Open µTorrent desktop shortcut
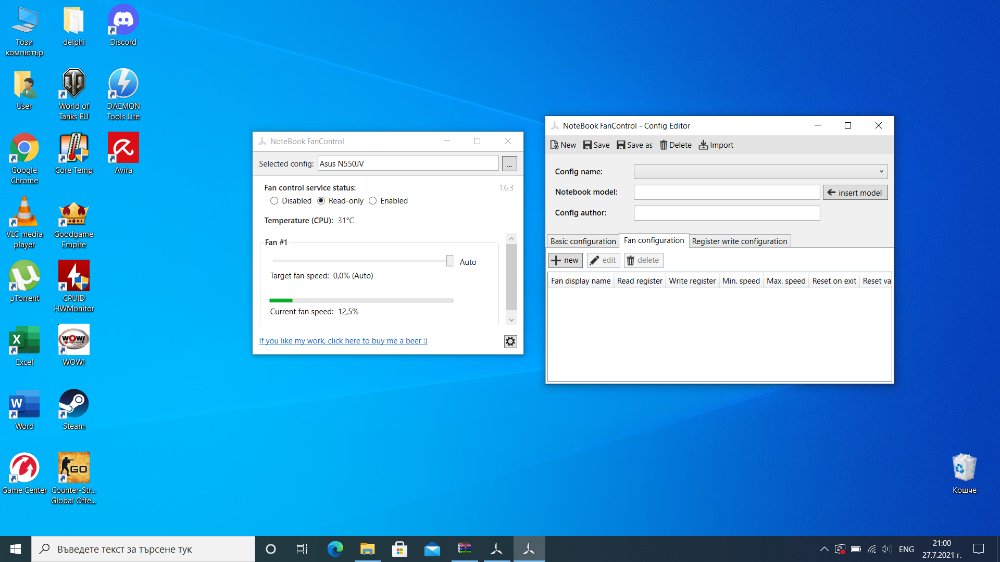The image size is (1000, 562). click(24, 281)
